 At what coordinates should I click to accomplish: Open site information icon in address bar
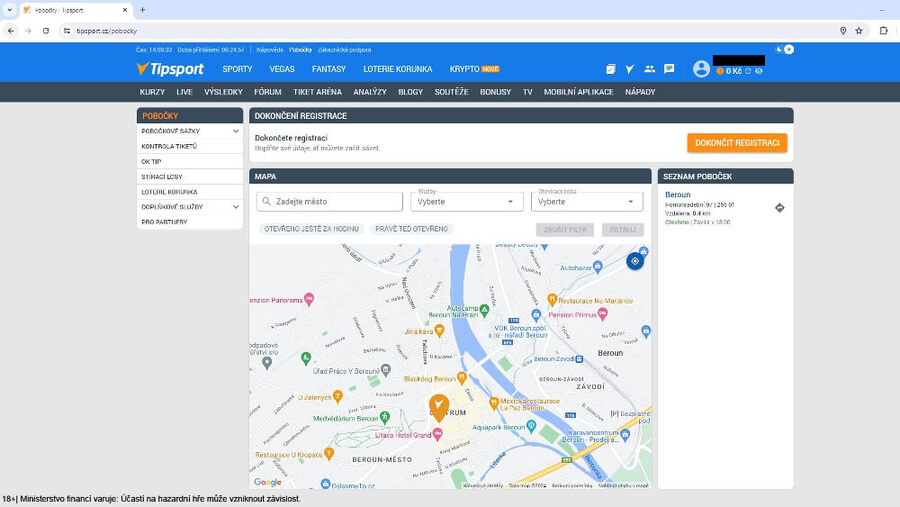(67, 31)
